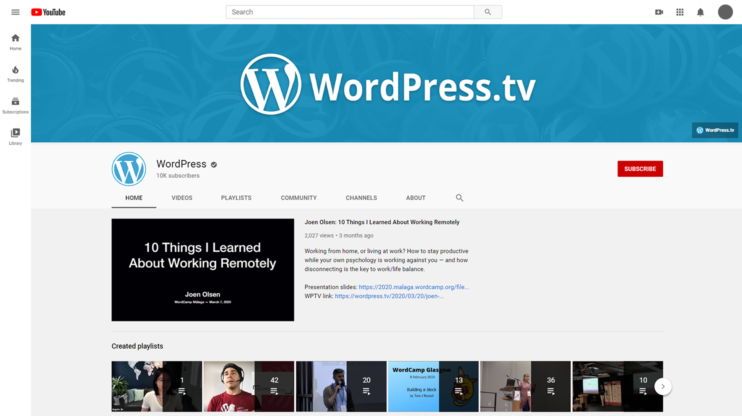Switch to the Playlists tab
Screen dimensions: 742x416
[236, 198]
